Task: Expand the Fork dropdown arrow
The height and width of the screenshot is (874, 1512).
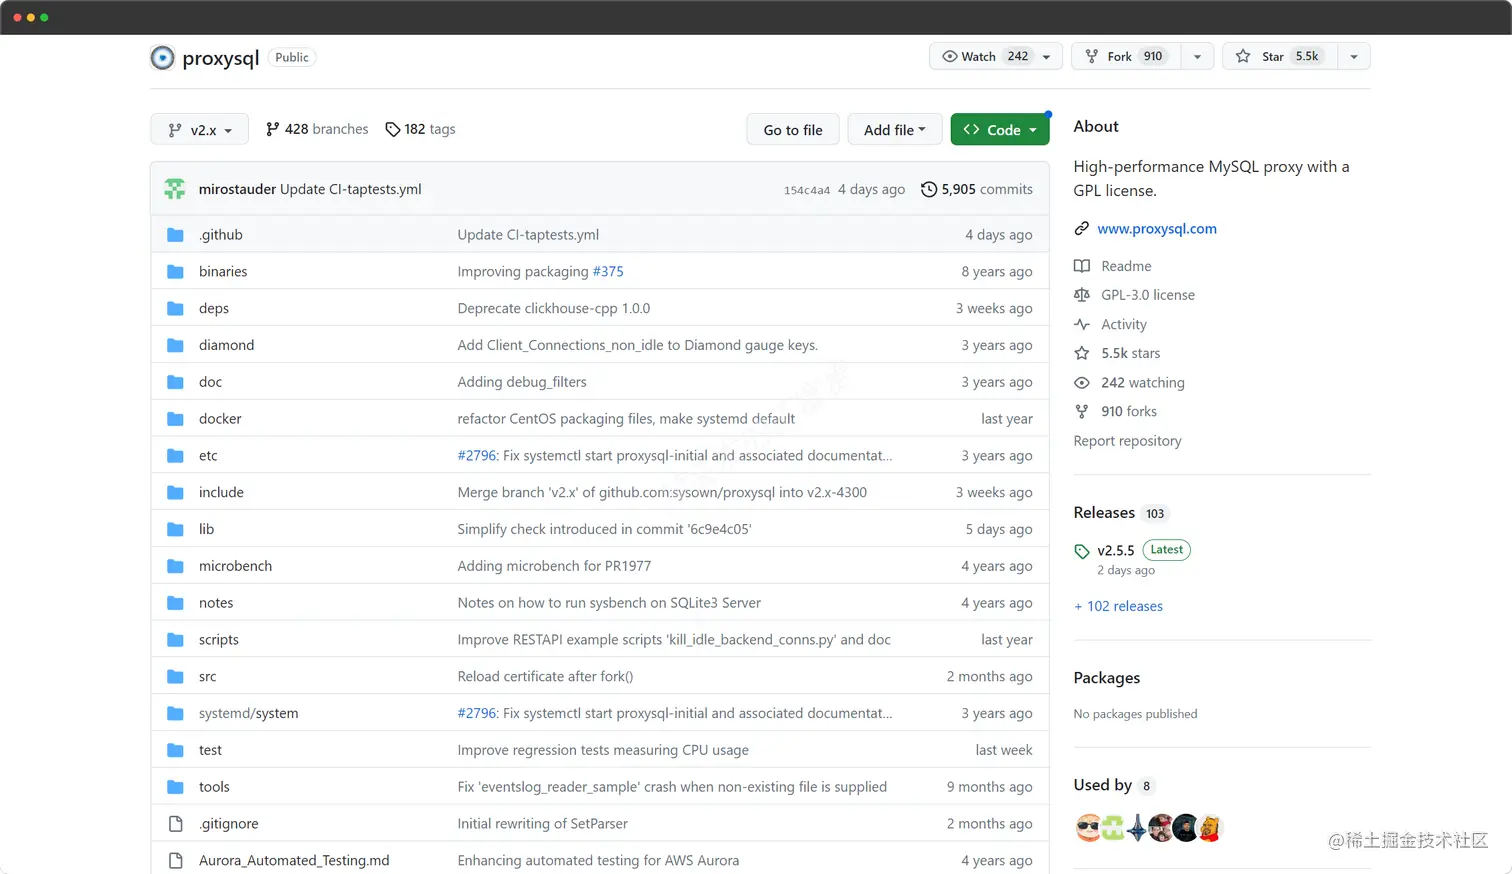Action: pos(1197,57)
